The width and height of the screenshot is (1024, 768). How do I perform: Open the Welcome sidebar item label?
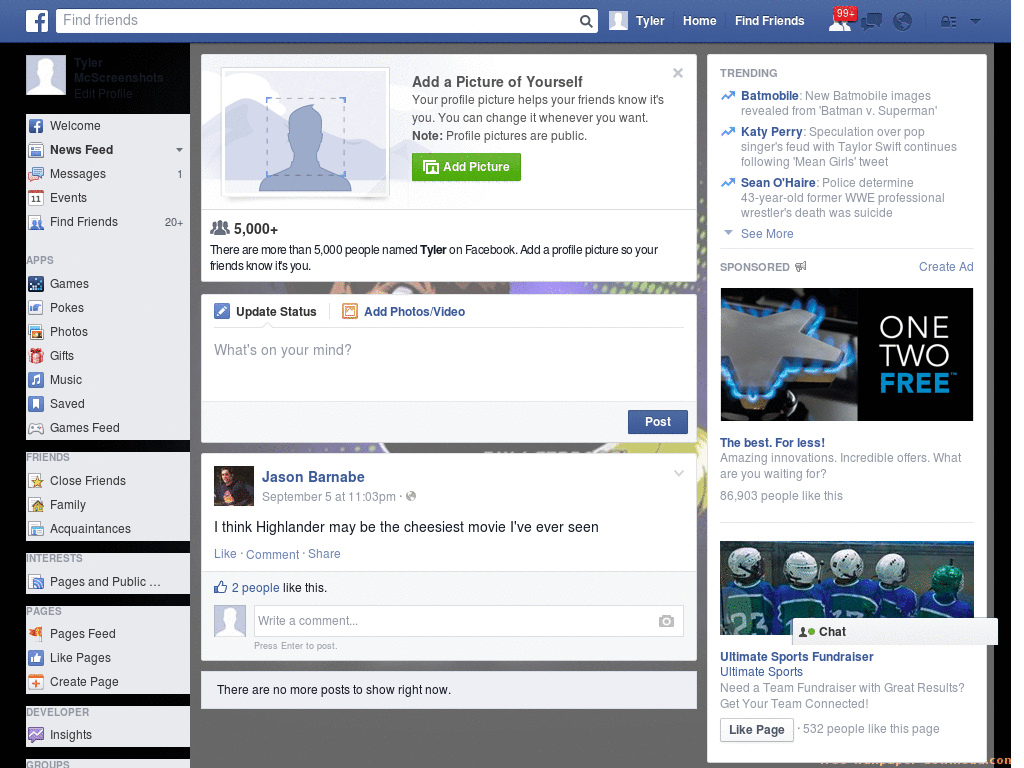coord(75,126)
